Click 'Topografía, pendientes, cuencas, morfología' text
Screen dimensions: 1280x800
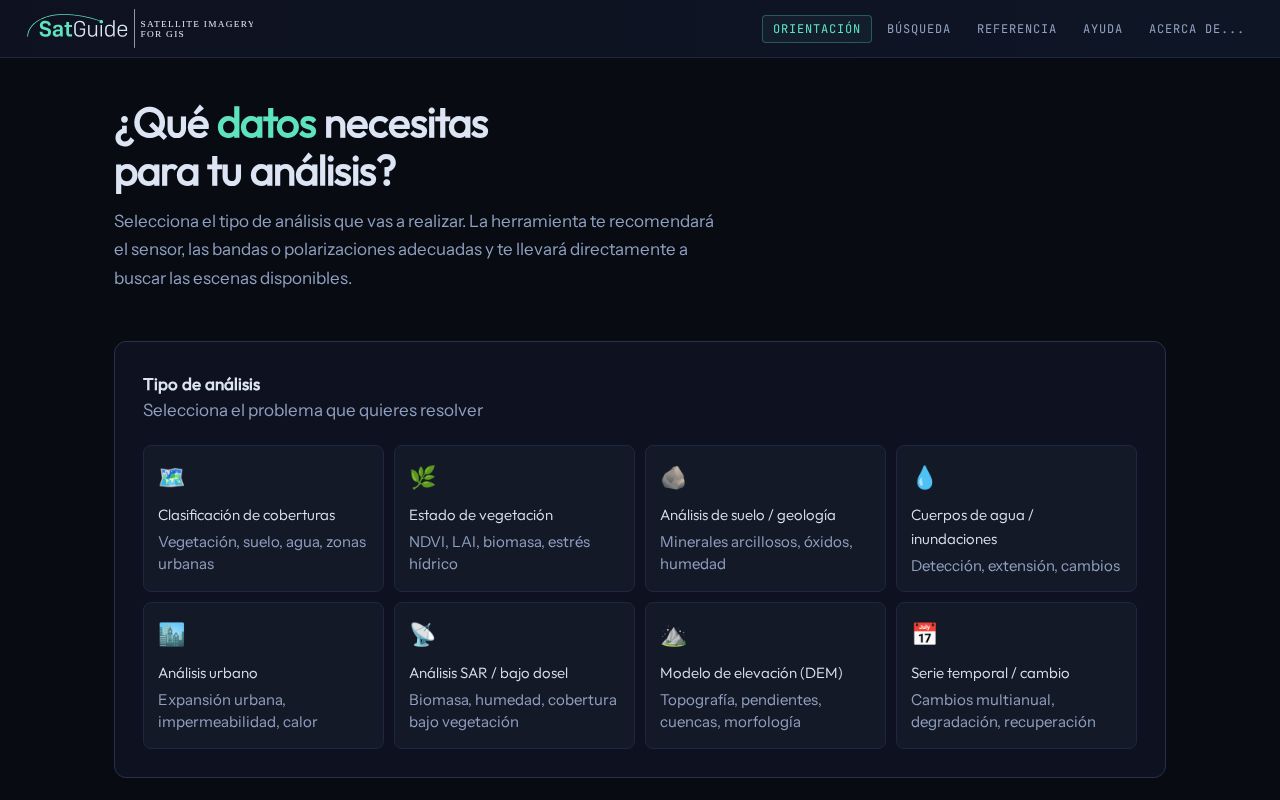pyautogui.click(x=741, y=711)
